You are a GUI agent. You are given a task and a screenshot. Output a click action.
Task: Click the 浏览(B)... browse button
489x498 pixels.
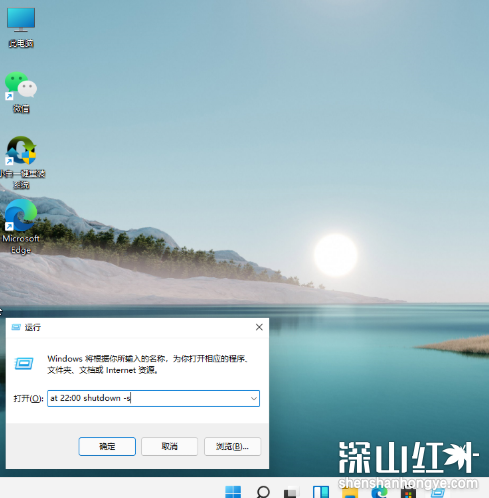point(232,446)
